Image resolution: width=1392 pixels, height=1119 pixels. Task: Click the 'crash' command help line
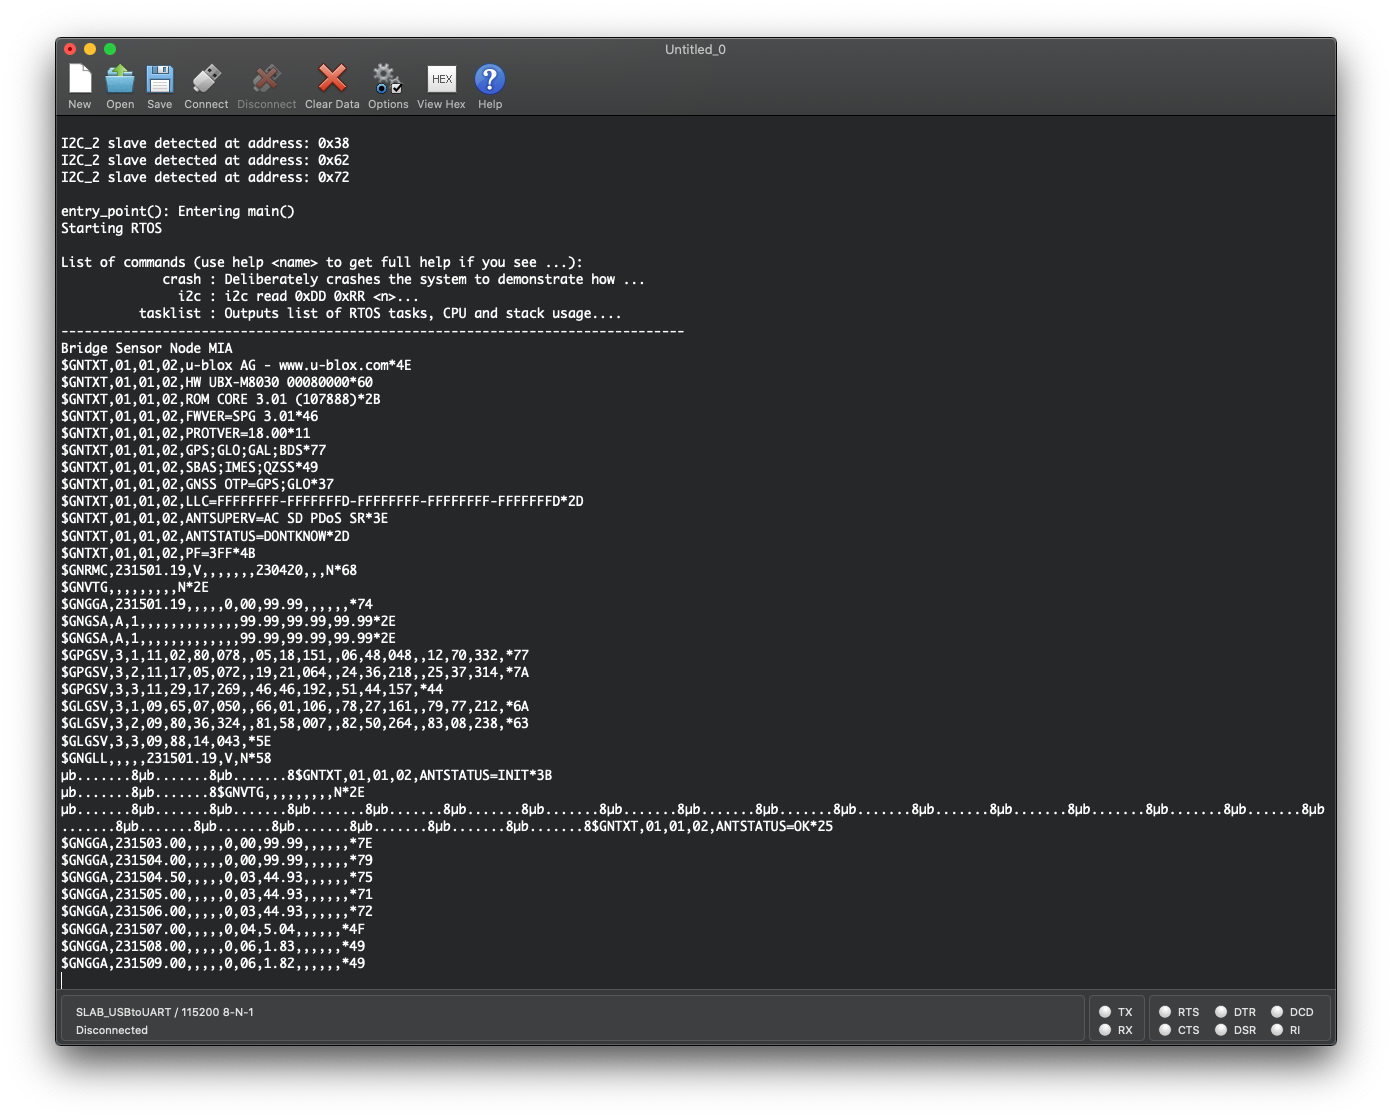click(404, 279)
